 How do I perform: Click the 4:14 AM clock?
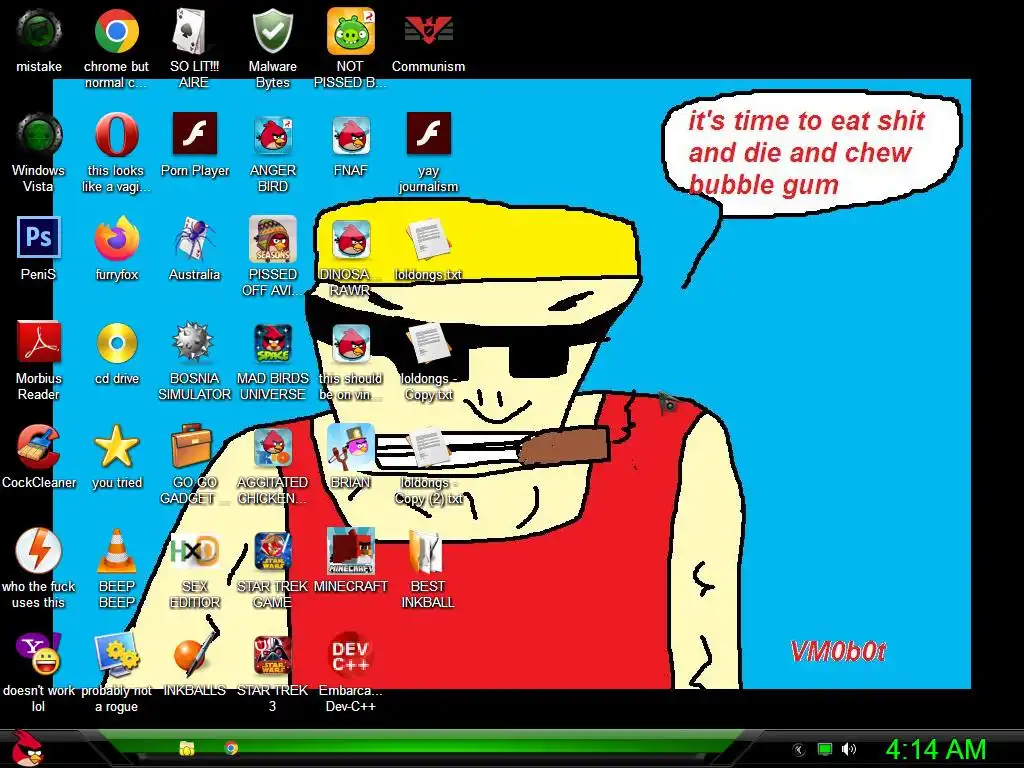pyautogui.click(x=935, y=750)
